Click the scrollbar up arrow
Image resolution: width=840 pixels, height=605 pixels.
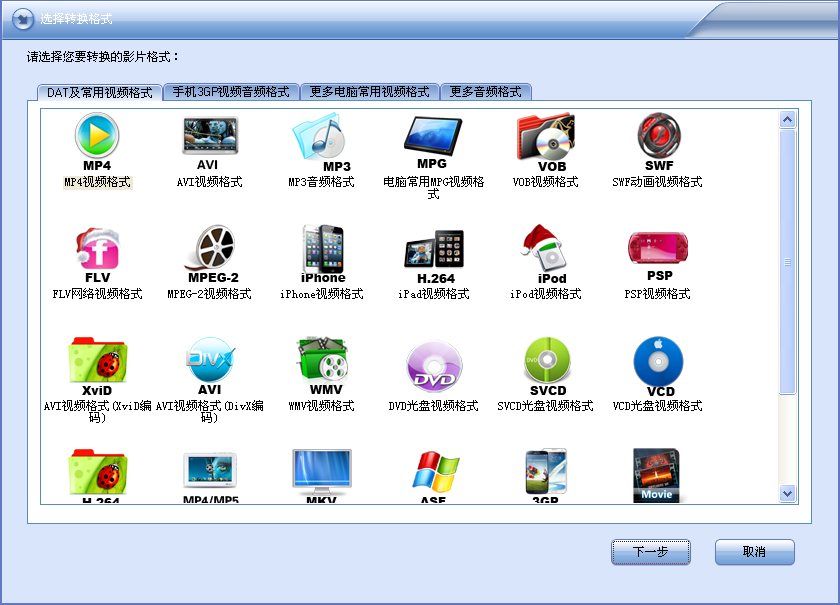pos(787,119)
